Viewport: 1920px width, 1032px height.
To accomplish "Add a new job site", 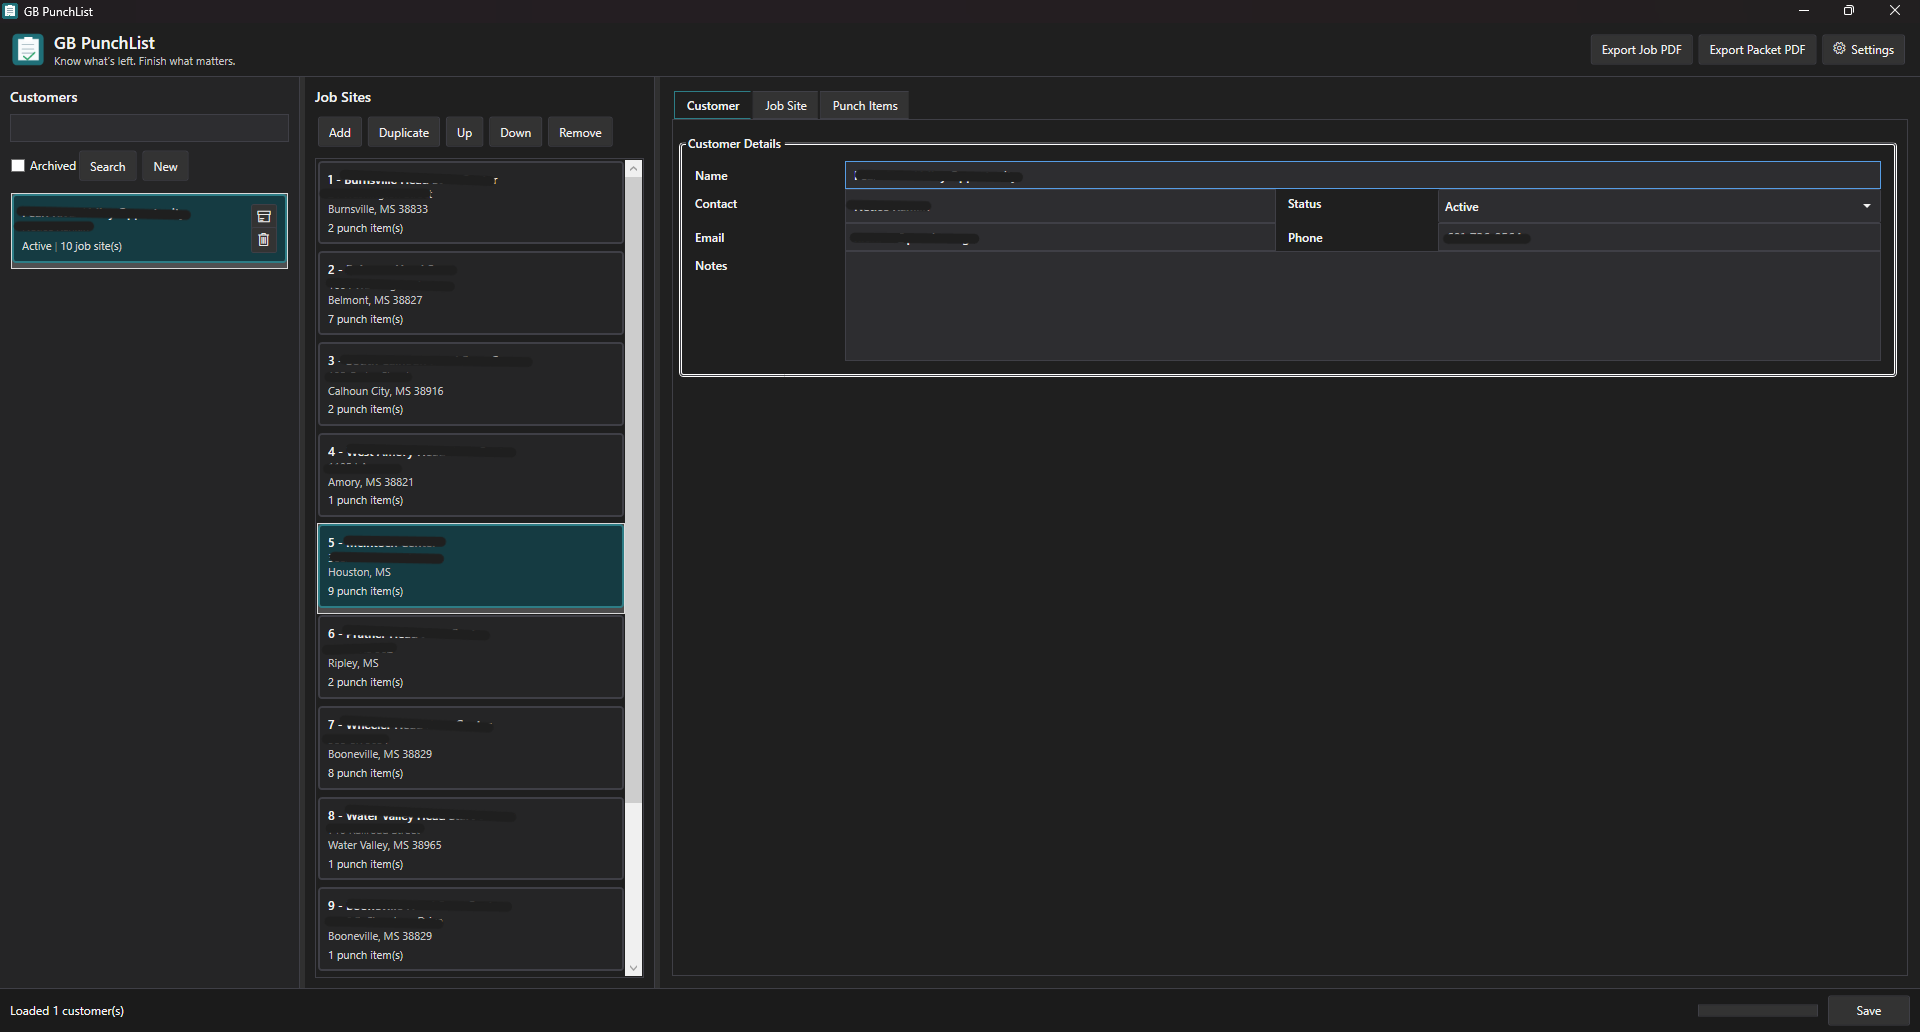I will tap(340, 133).
